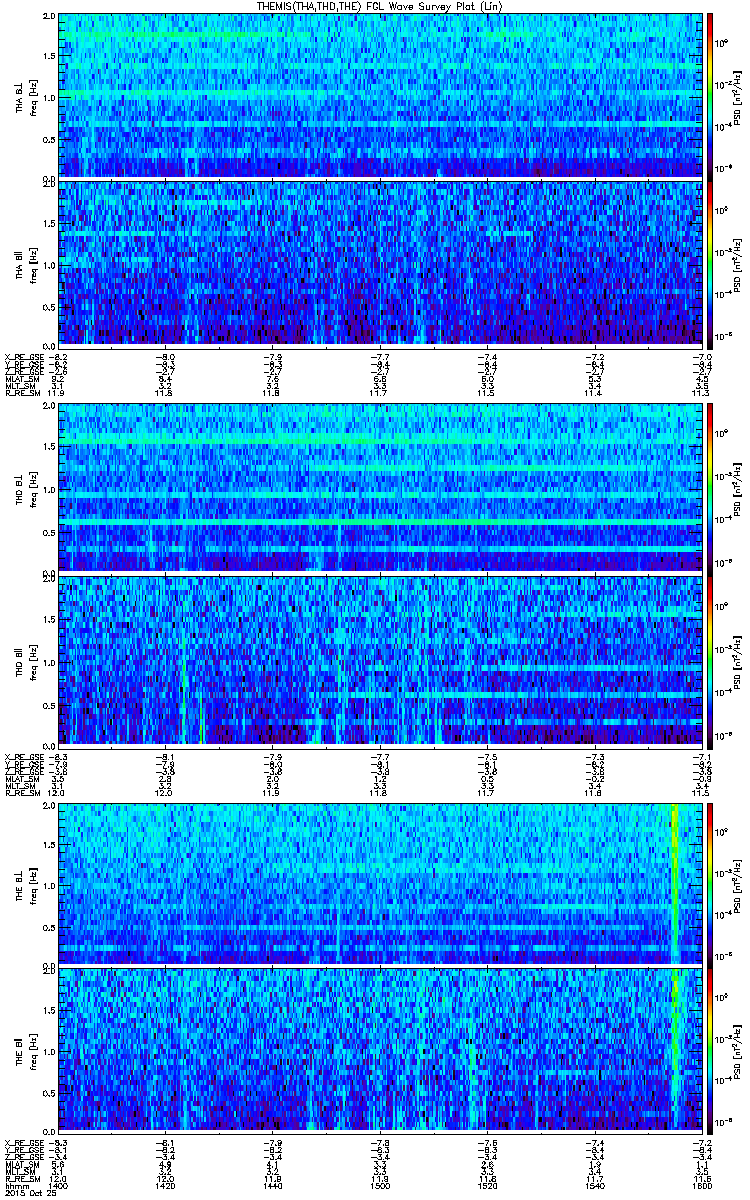Click the '1540' time tick label
Viewport: 750px width, 1200px height.
pos(595,1185)
